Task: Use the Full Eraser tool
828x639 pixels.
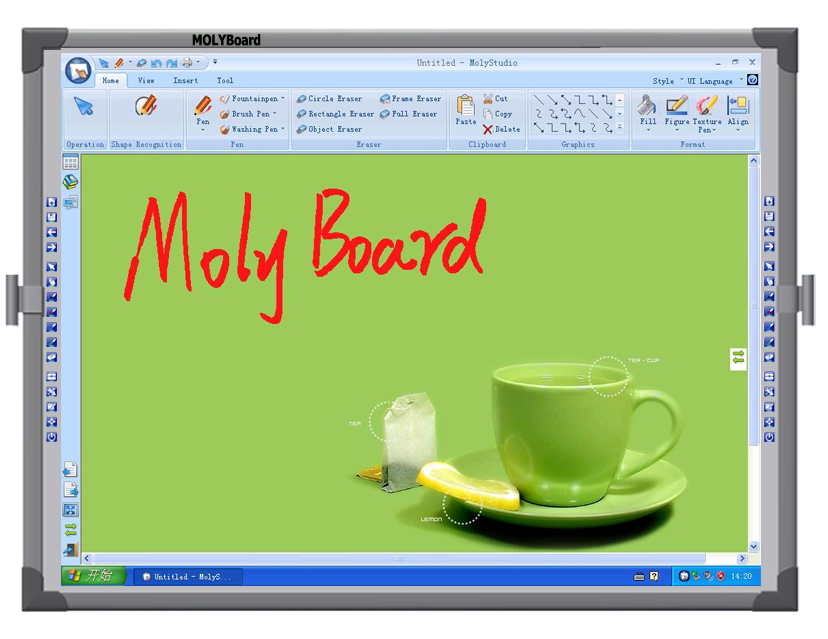Action: tap(408, 114)
